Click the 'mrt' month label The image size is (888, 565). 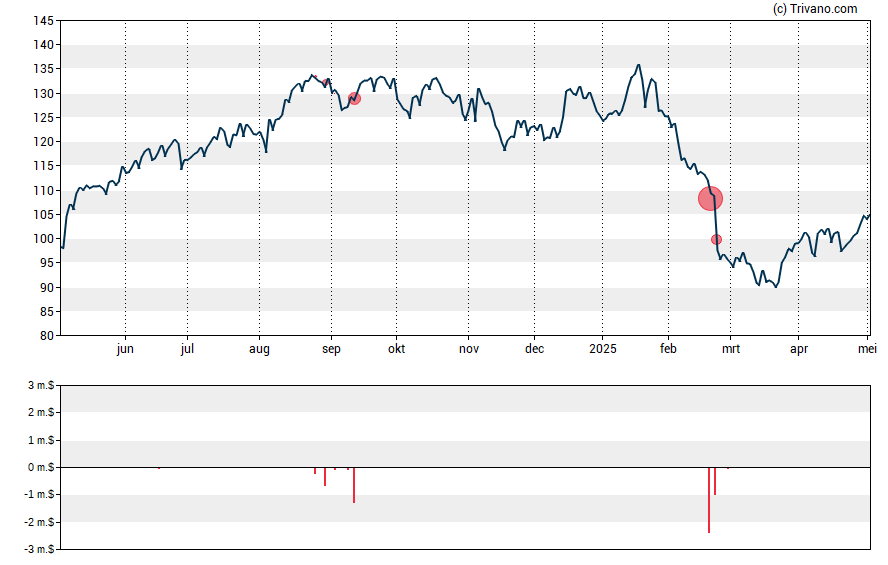(731, 349)
